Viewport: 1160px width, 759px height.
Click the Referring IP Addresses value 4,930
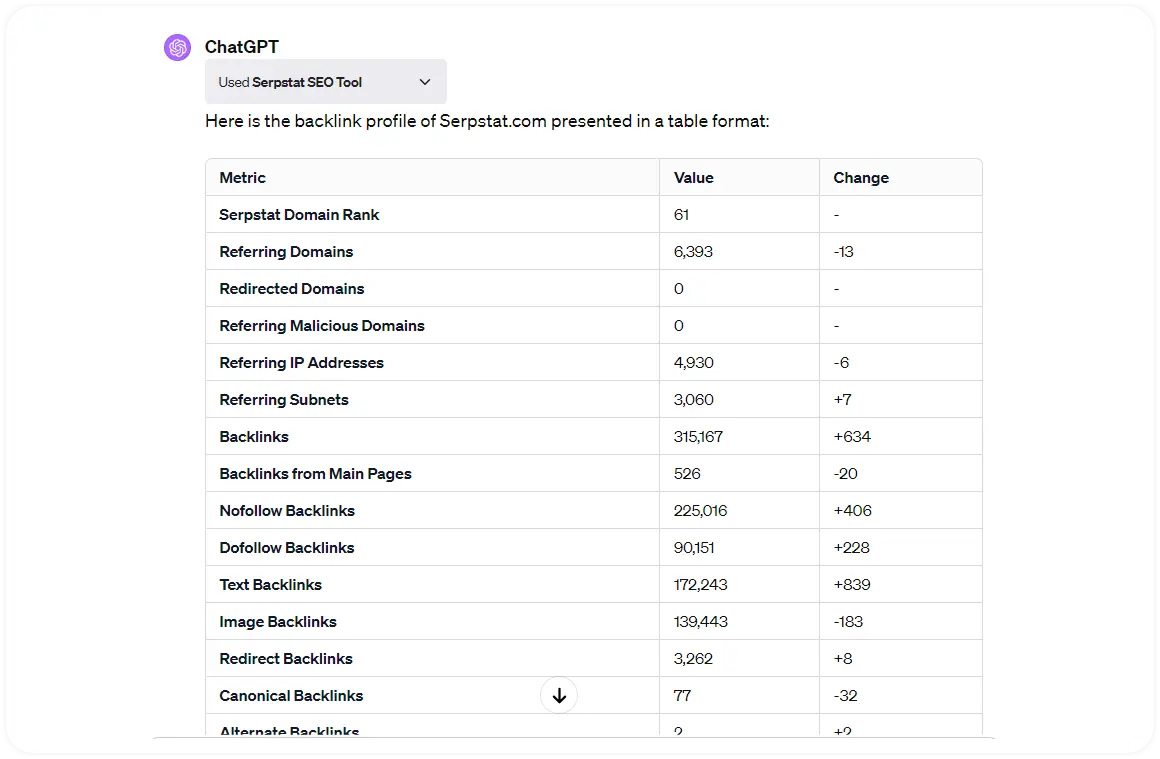tap(694, 362)
